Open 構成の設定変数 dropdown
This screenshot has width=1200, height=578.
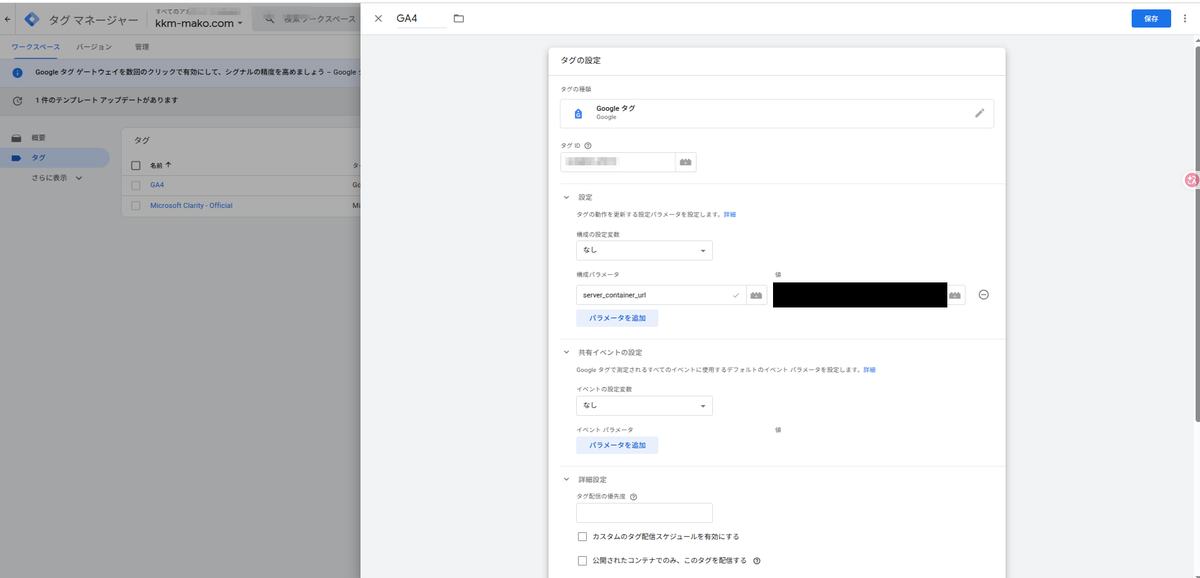pos(644,250)
